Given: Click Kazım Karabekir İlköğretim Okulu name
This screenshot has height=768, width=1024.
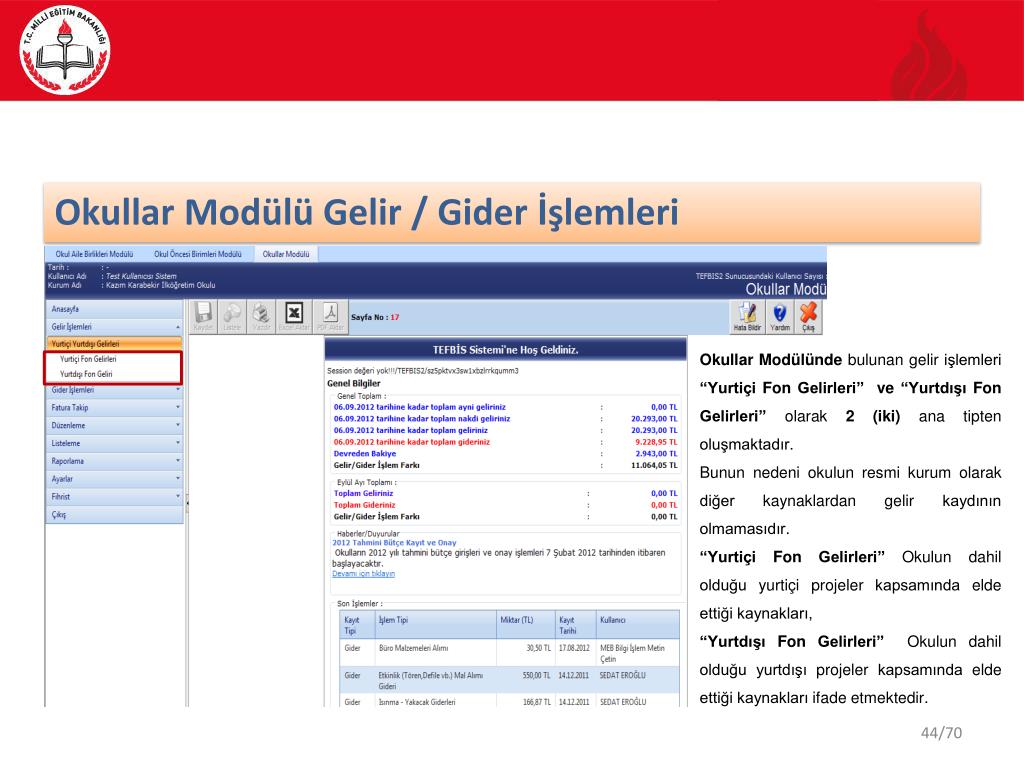Looking at the screenshot, I should tap(161, 285).
